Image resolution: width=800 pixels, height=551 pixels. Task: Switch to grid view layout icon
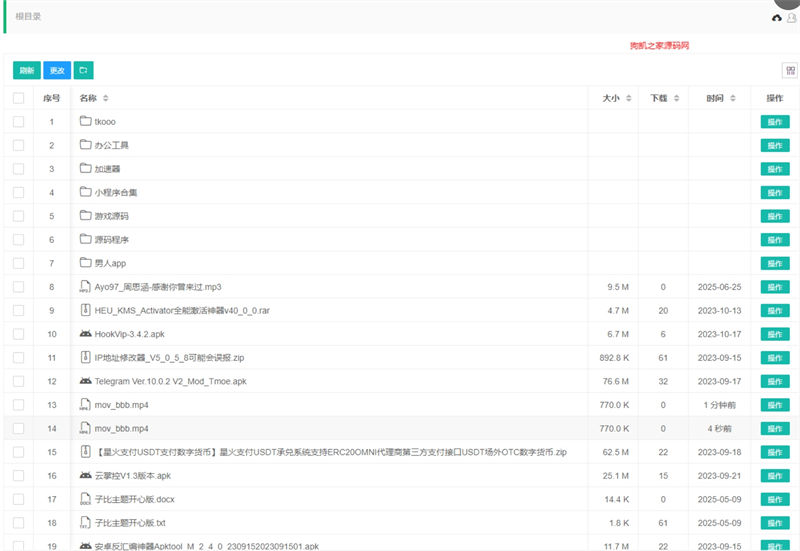click(x=790, y=70)
